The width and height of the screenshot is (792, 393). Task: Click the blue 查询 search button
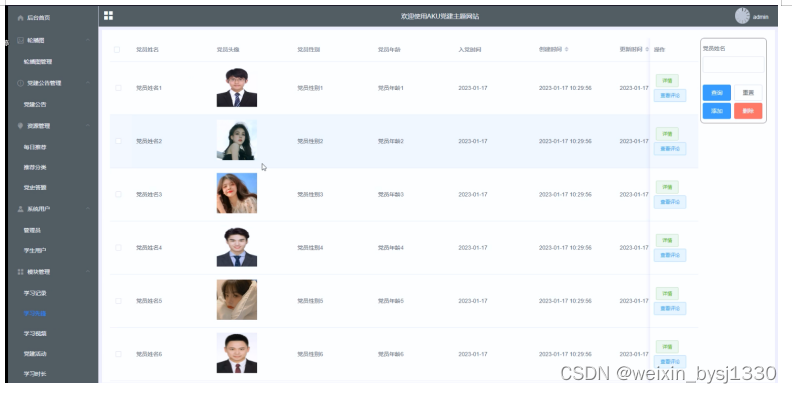pos(717,93)
